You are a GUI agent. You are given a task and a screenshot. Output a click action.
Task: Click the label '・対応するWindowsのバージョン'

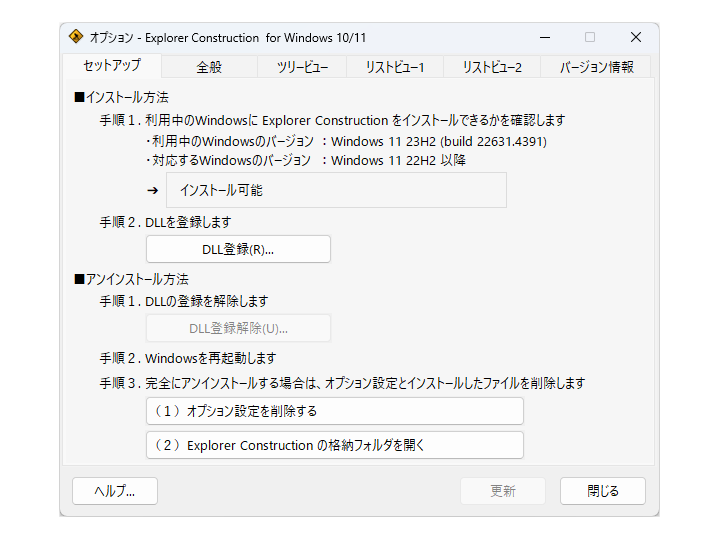coord(228,160)
